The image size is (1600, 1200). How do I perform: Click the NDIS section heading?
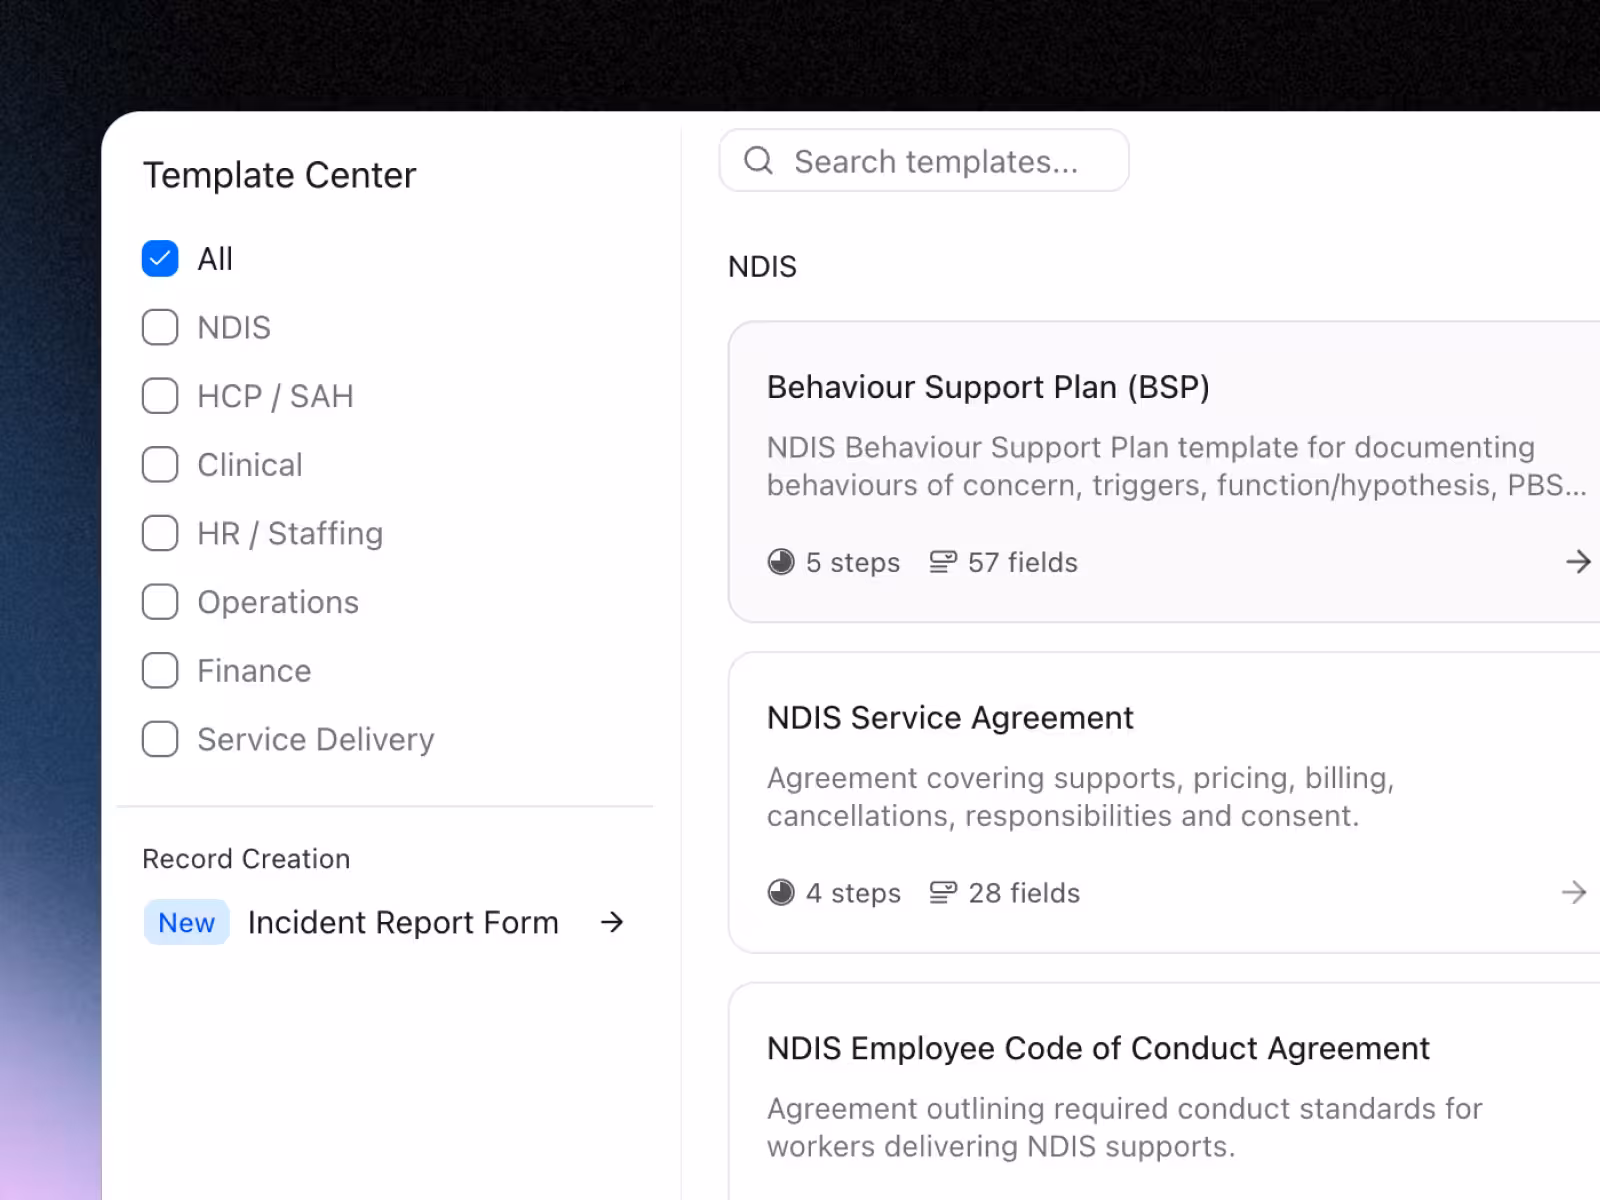click(x=762, y=267)
